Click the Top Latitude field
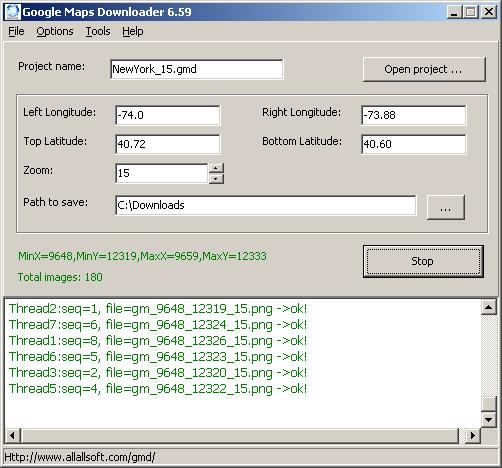Viewport: 502px width, 468px height. [x=168, y=144]
